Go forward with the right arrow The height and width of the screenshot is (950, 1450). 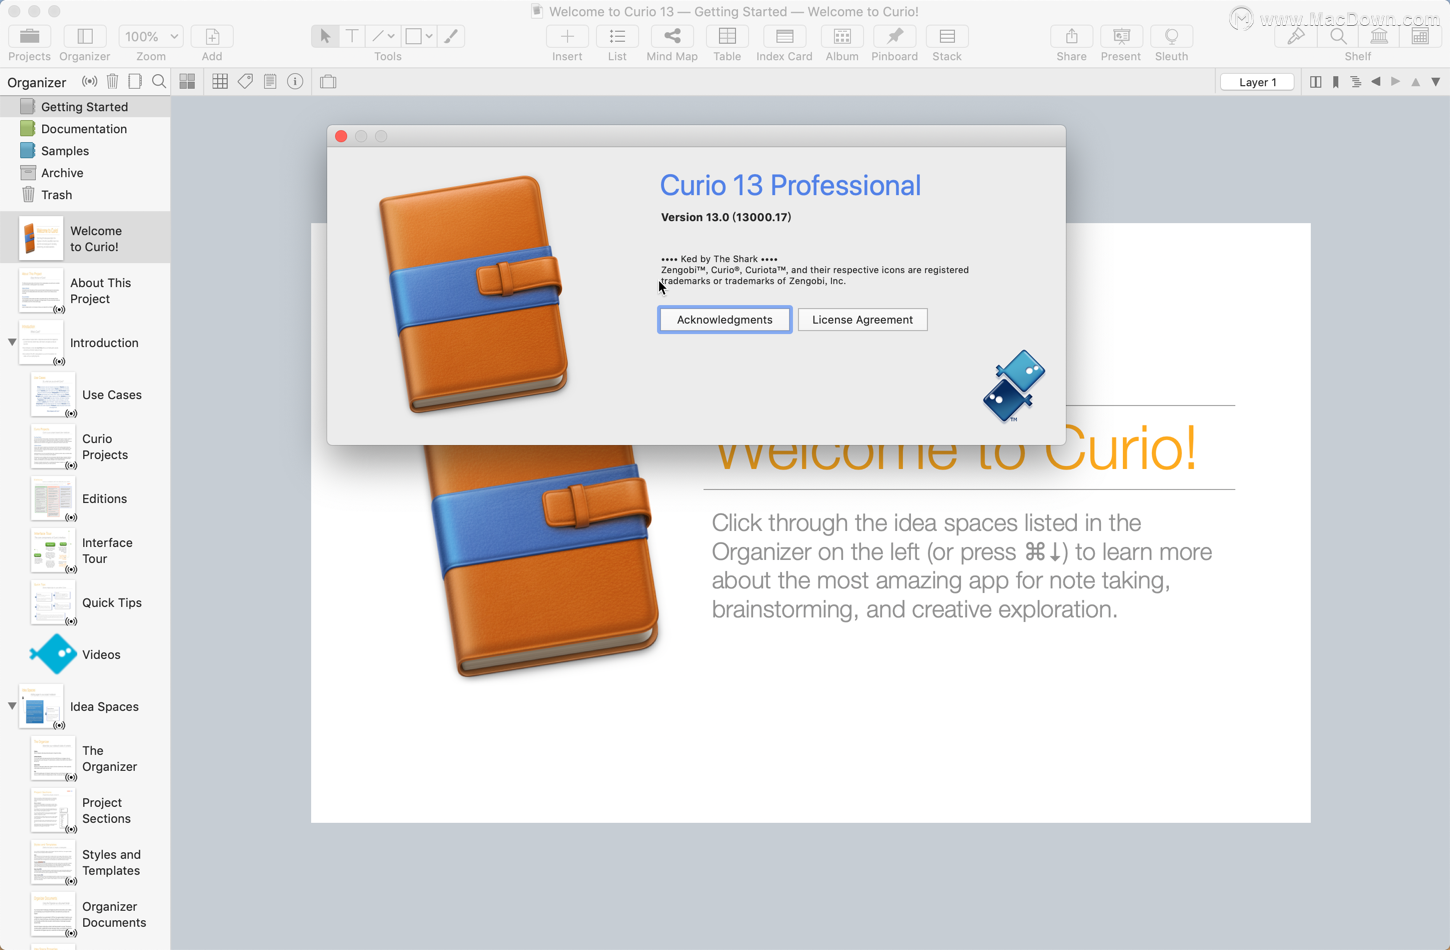click(1396, 82)
